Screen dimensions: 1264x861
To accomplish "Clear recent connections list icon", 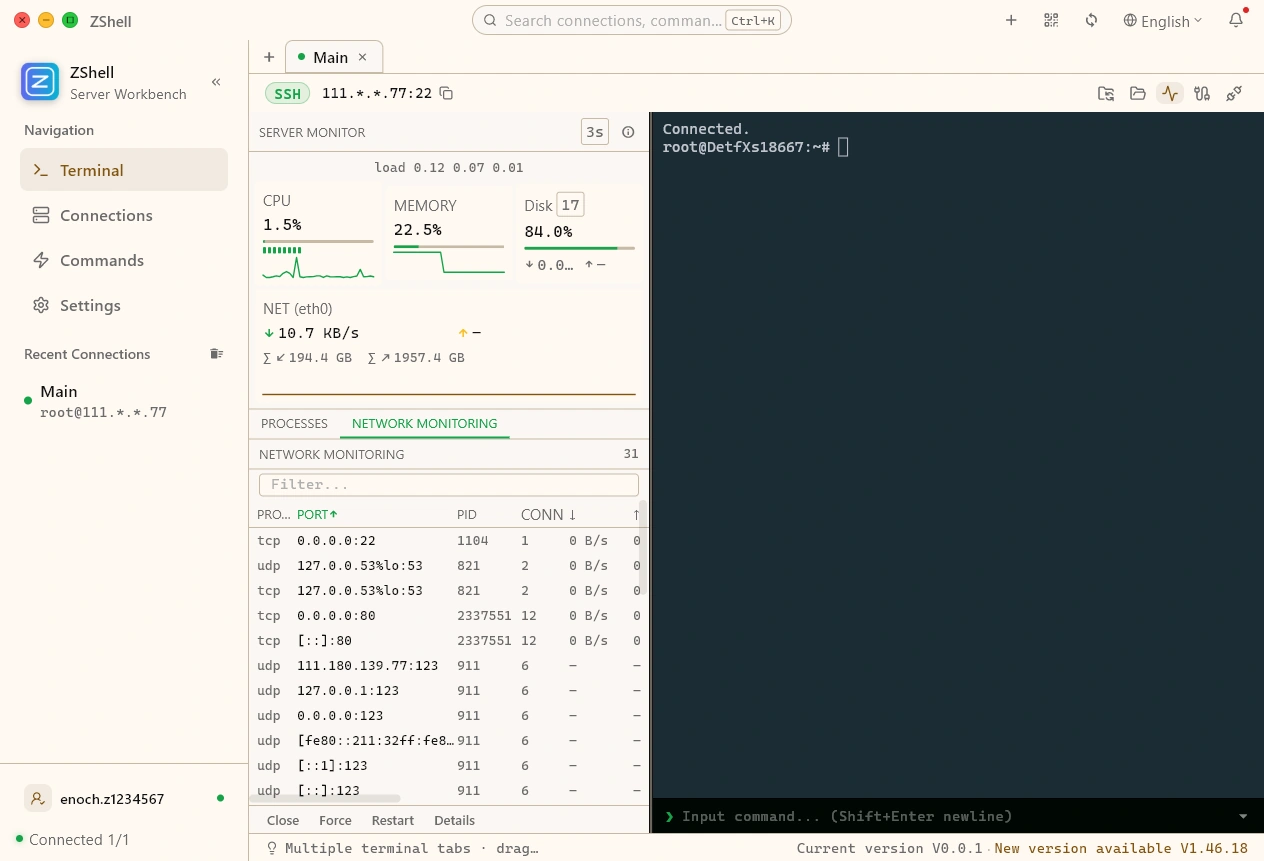I will point(216,354).
